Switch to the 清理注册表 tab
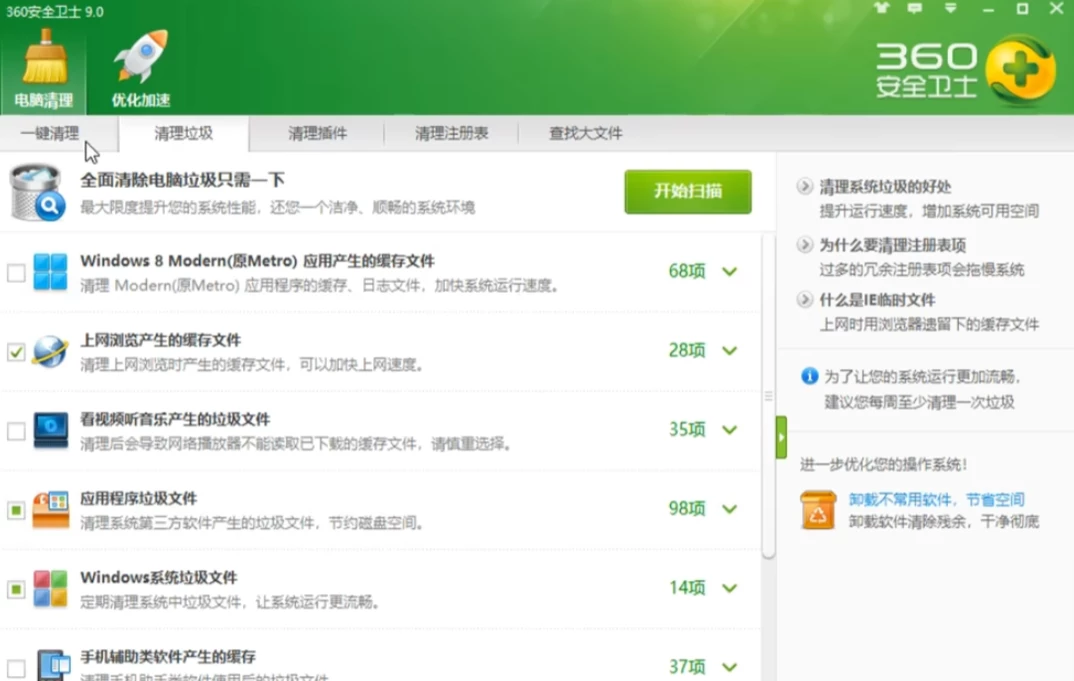The height and width of the screenshot is (681, 1074). (x=451, y=133)
